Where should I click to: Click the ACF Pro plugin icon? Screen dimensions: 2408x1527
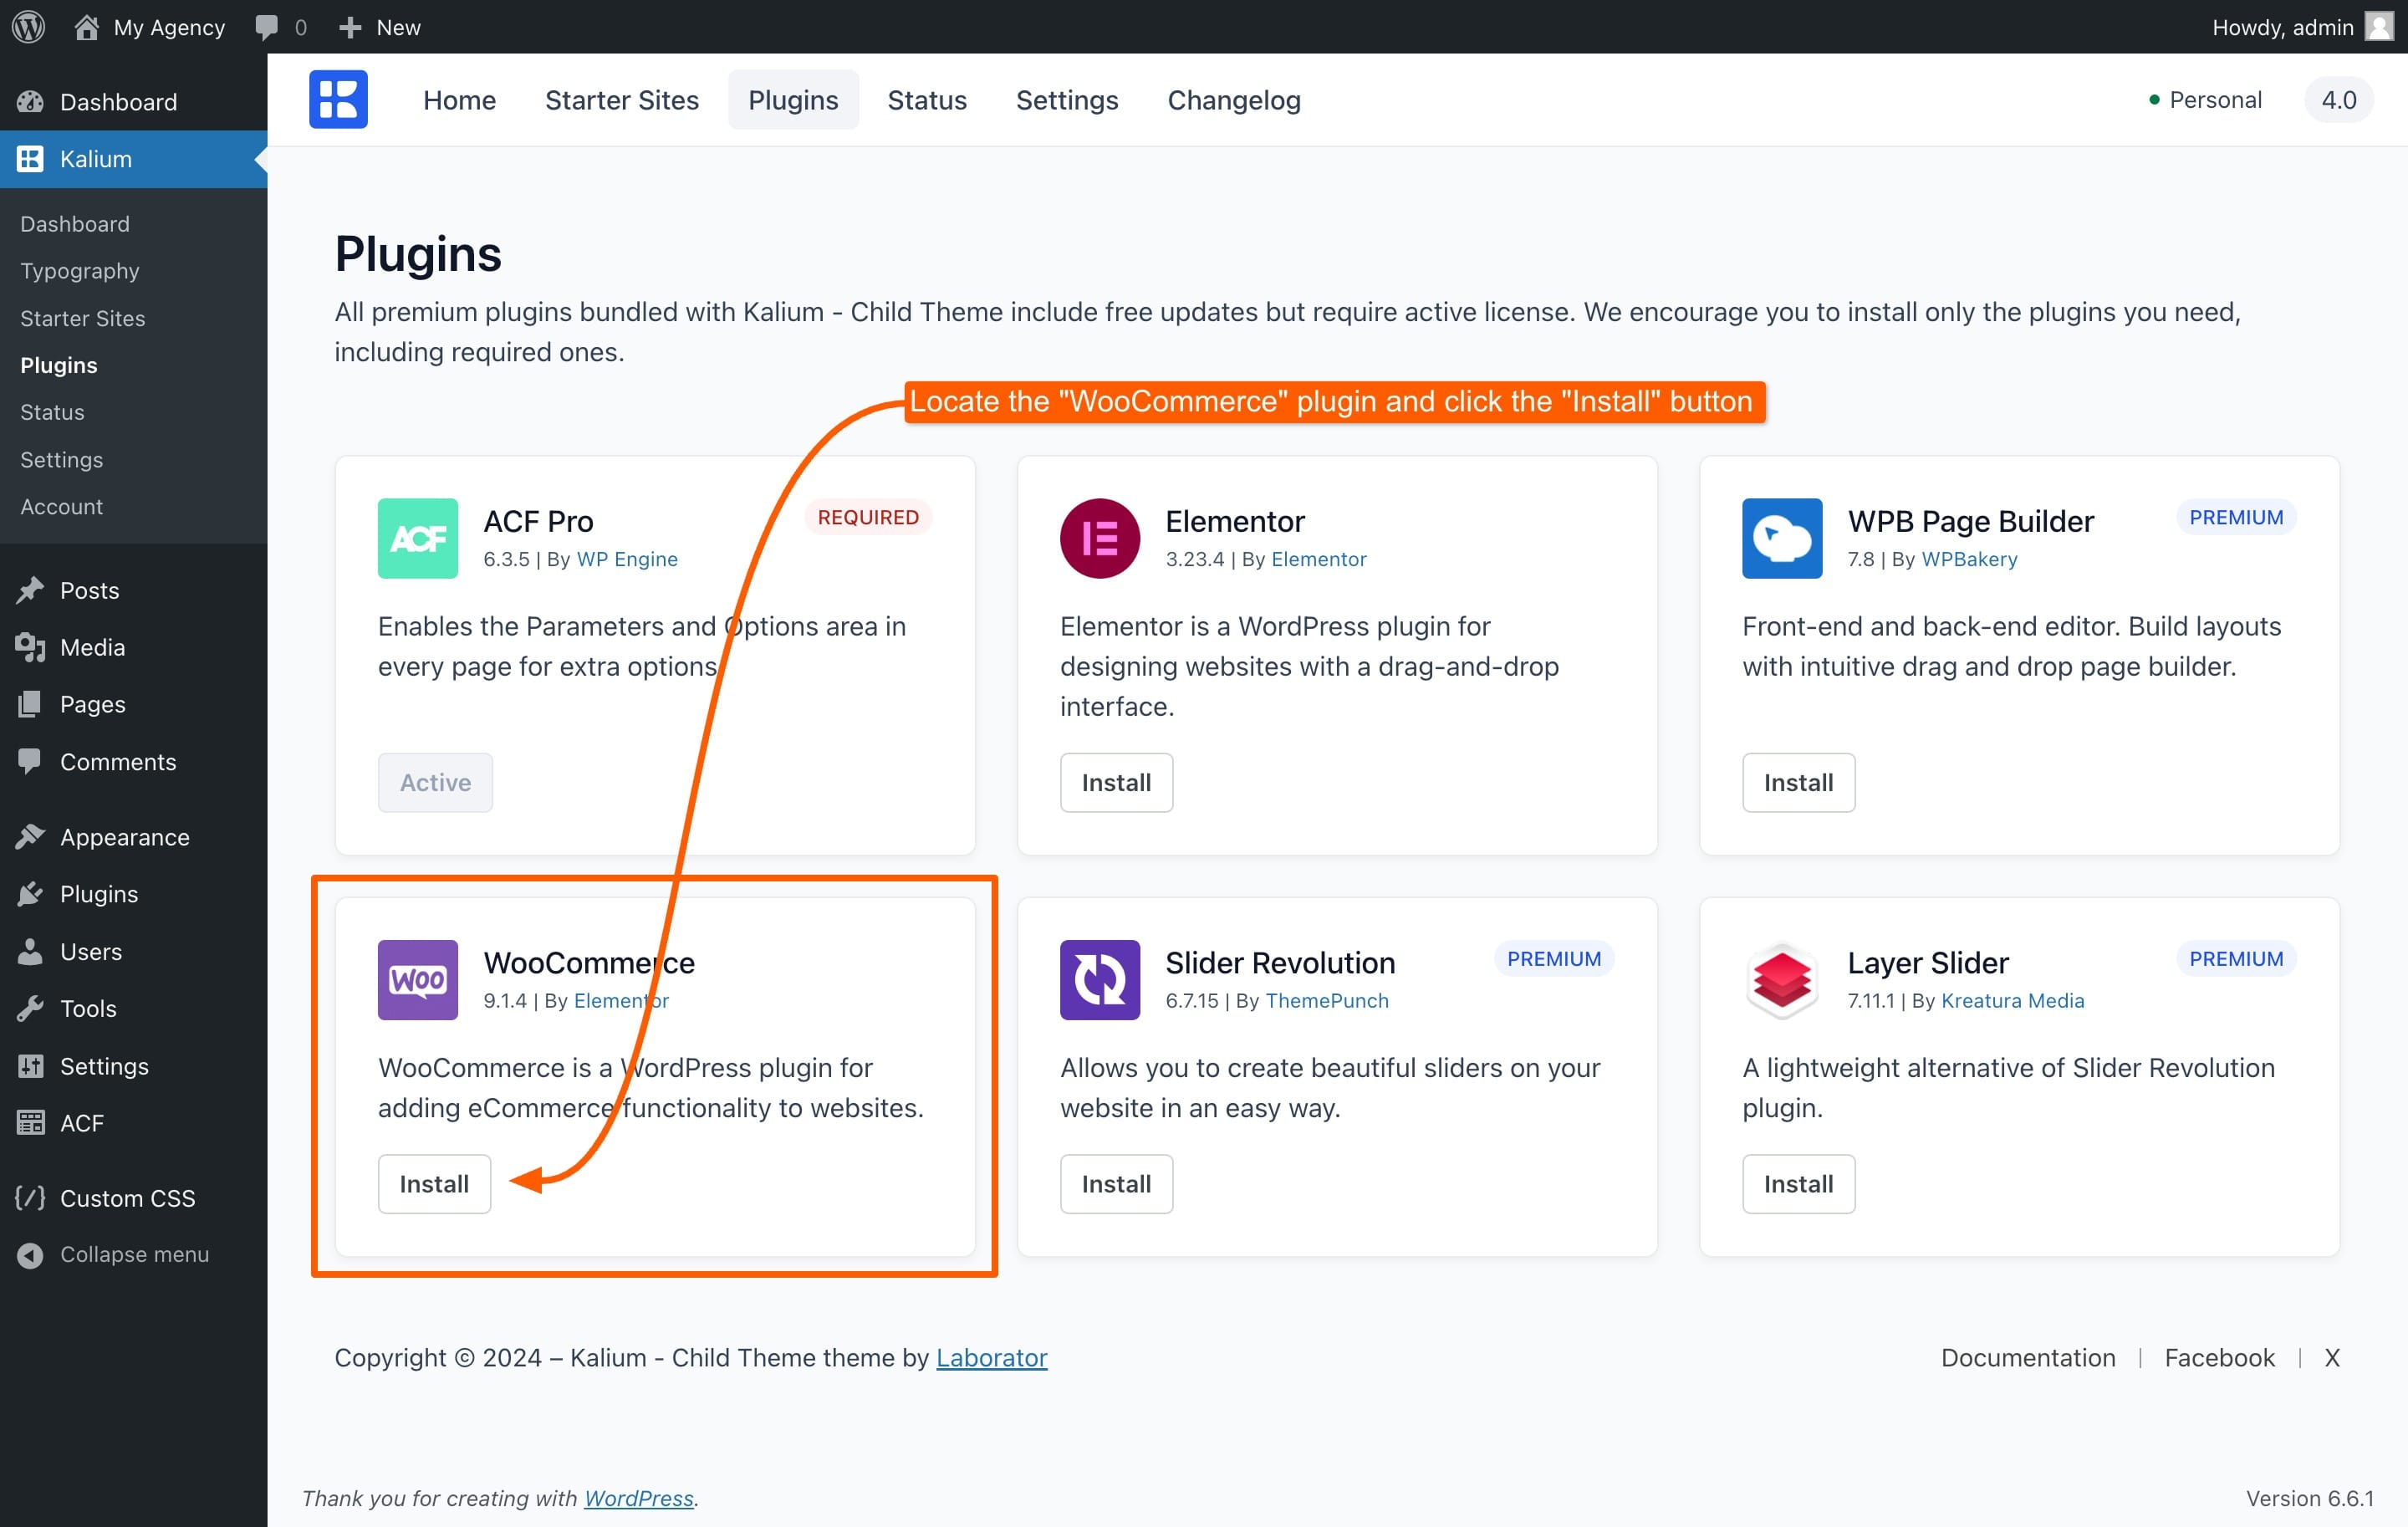point(417,538)
